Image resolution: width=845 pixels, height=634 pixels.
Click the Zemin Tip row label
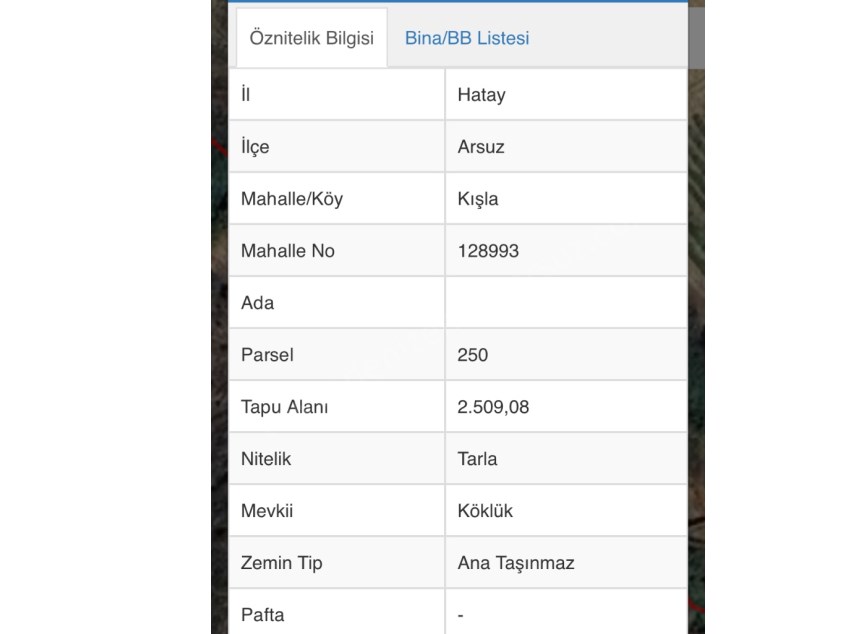pos(280,562)
